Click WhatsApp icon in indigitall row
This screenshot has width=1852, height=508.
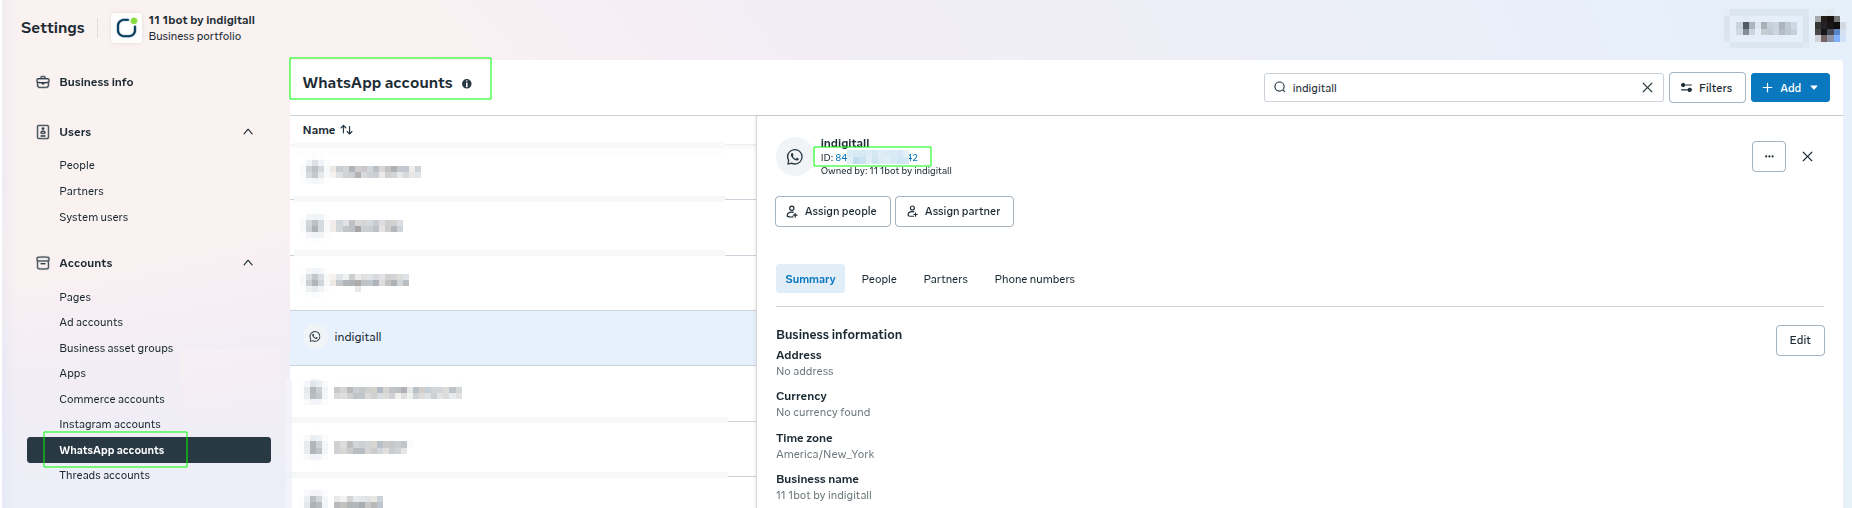tap(315, 337)
